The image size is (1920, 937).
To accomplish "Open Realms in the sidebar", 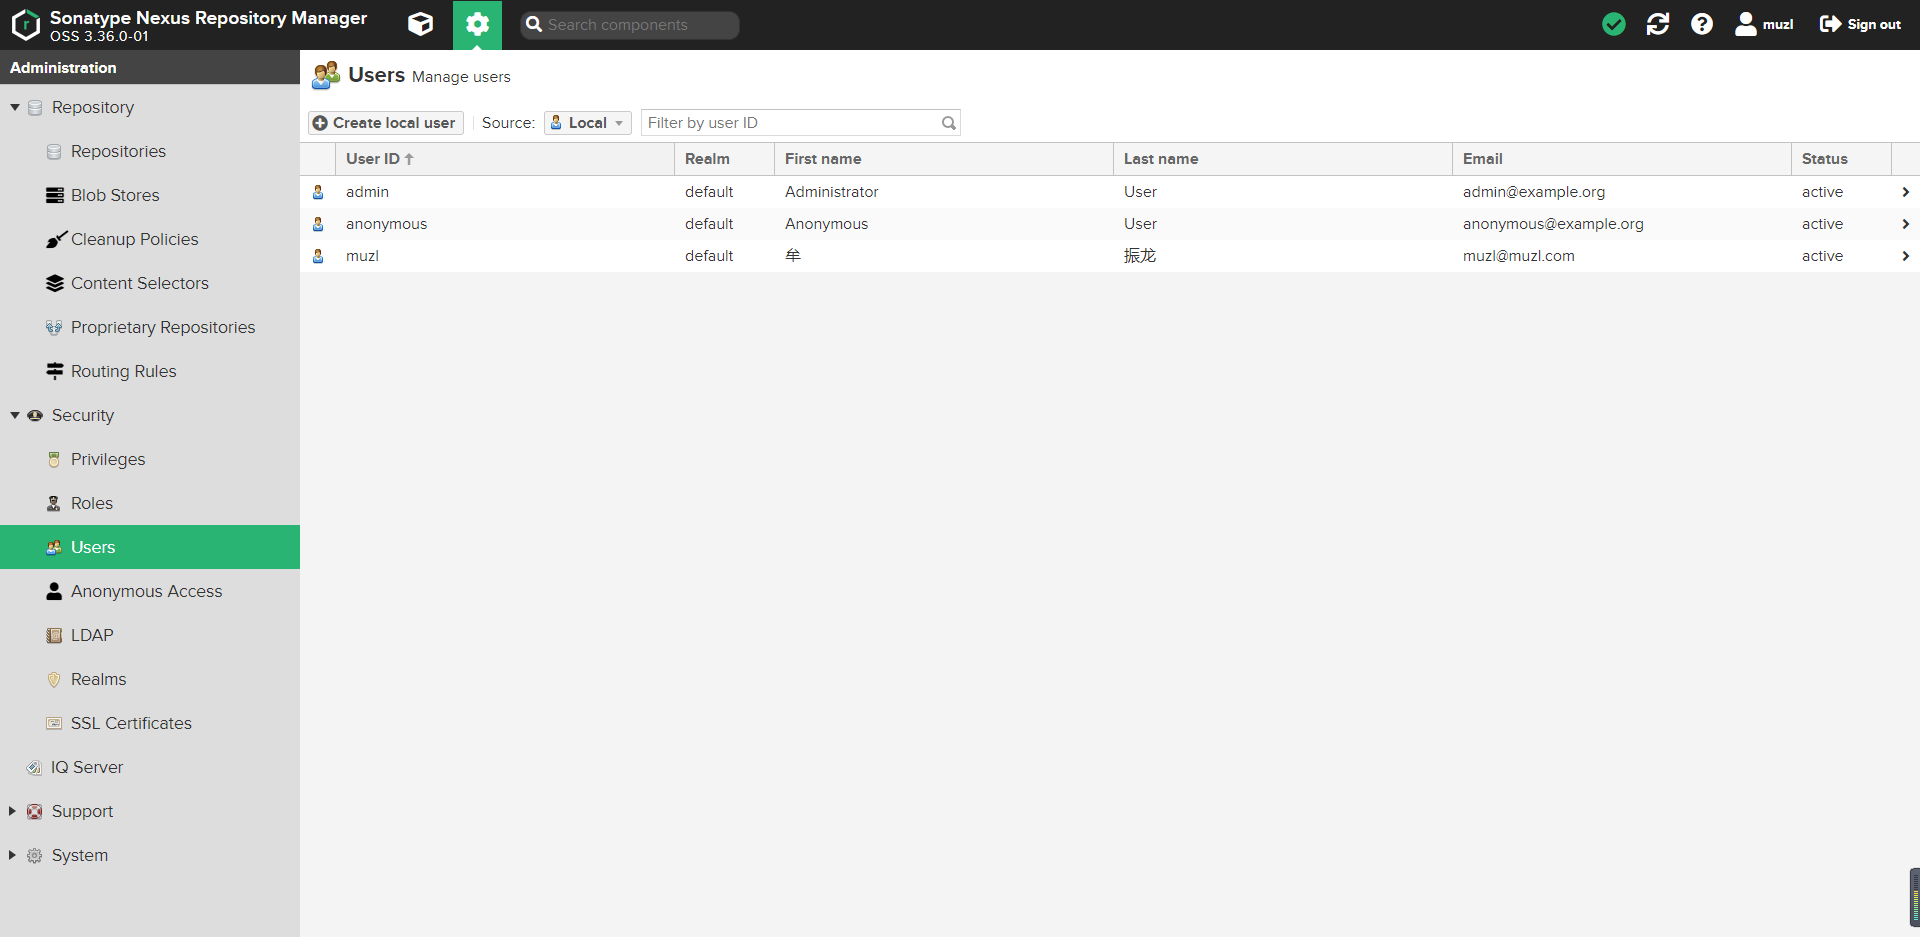I will 150,679.
